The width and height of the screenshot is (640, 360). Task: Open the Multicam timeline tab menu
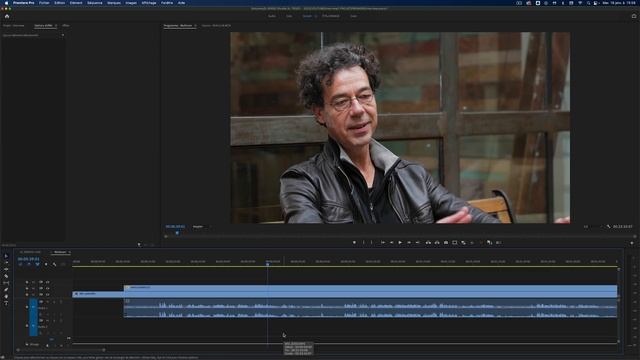click(x=69, y=252)
